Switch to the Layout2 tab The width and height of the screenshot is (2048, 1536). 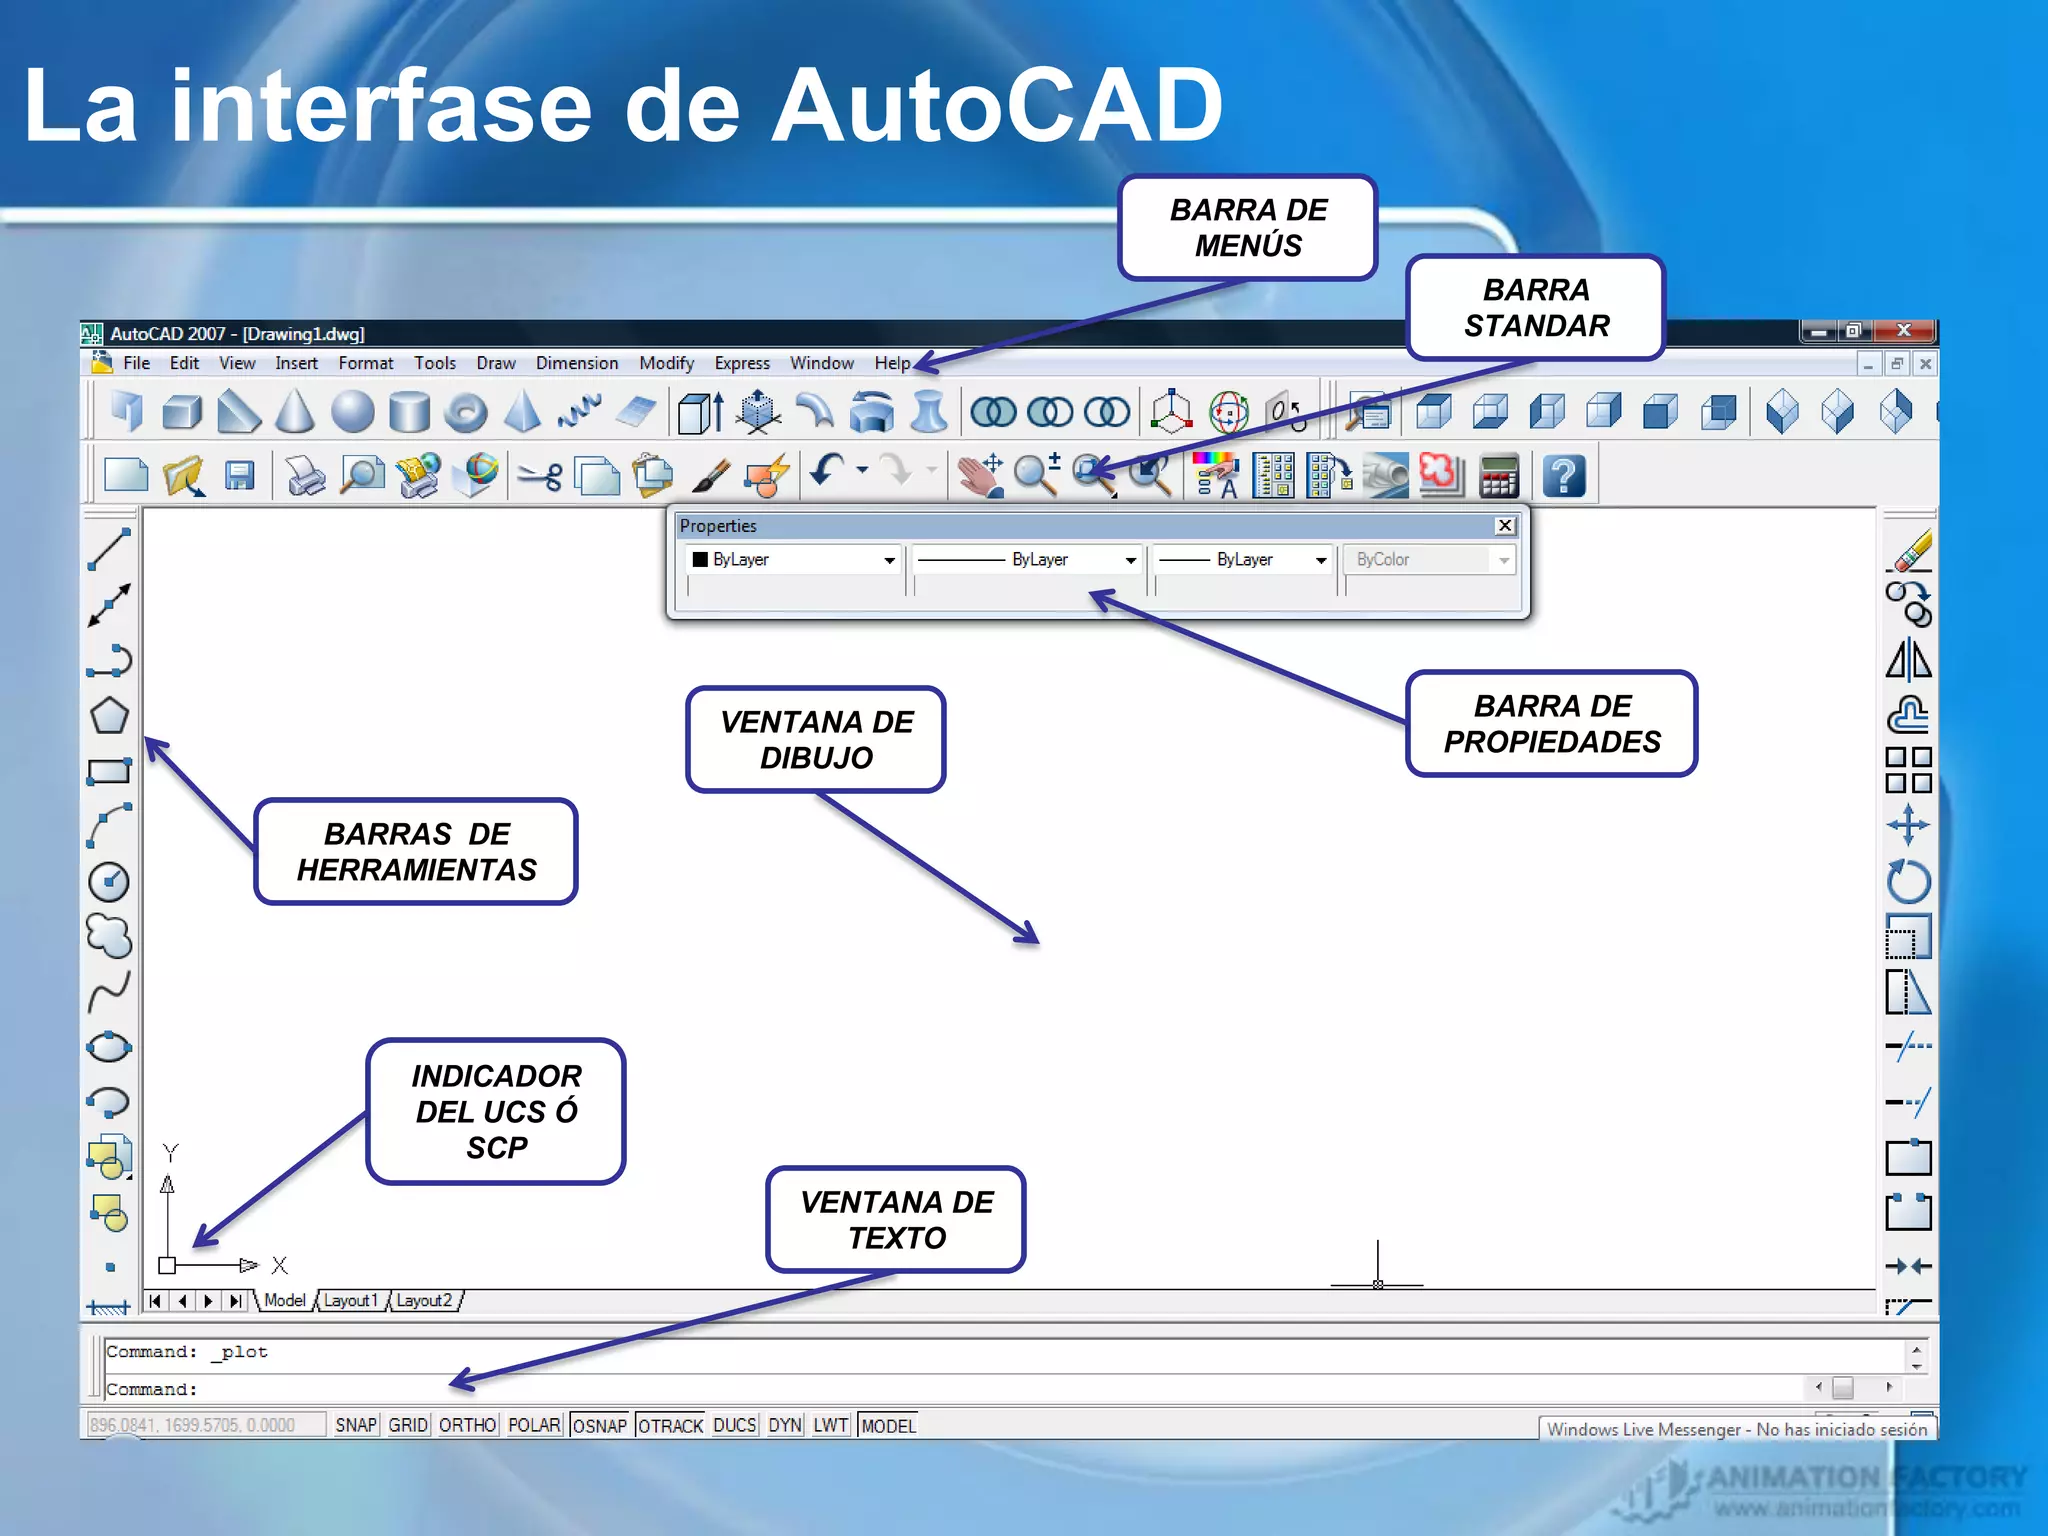(x=424, y=1301)
